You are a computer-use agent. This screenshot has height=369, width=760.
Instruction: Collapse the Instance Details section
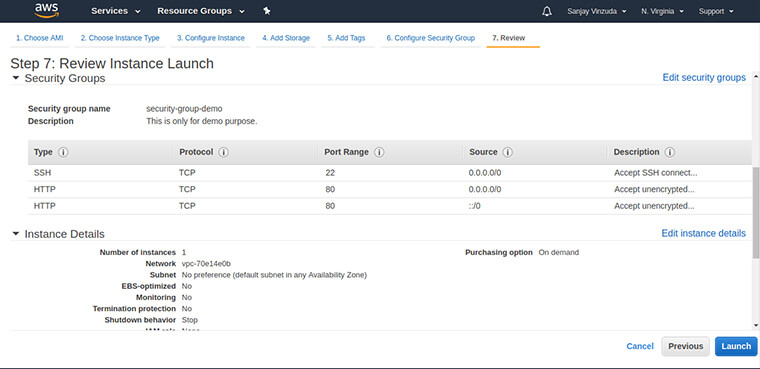pos(16,234)
